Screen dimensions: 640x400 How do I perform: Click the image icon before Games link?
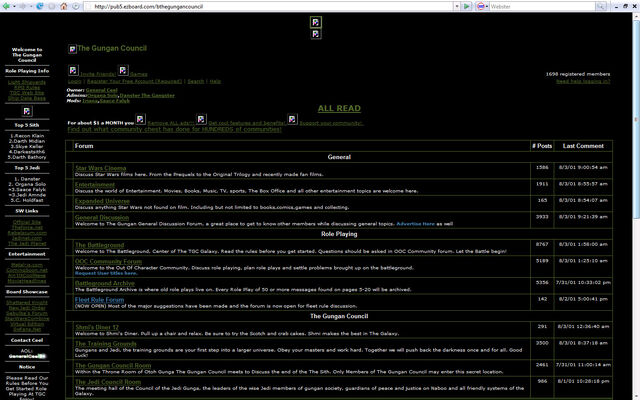point(123,70)
